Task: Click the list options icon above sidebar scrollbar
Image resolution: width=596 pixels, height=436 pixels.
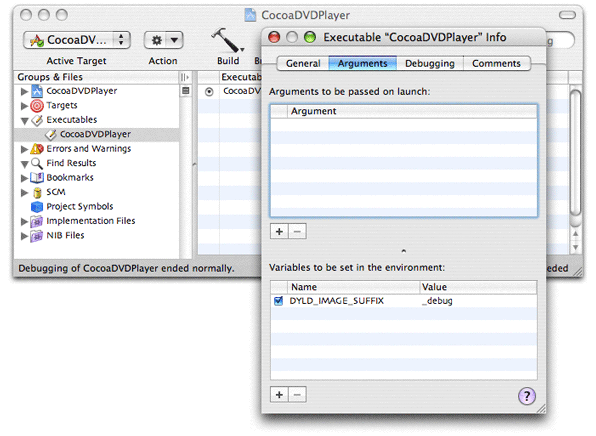Action: (185, 90)
